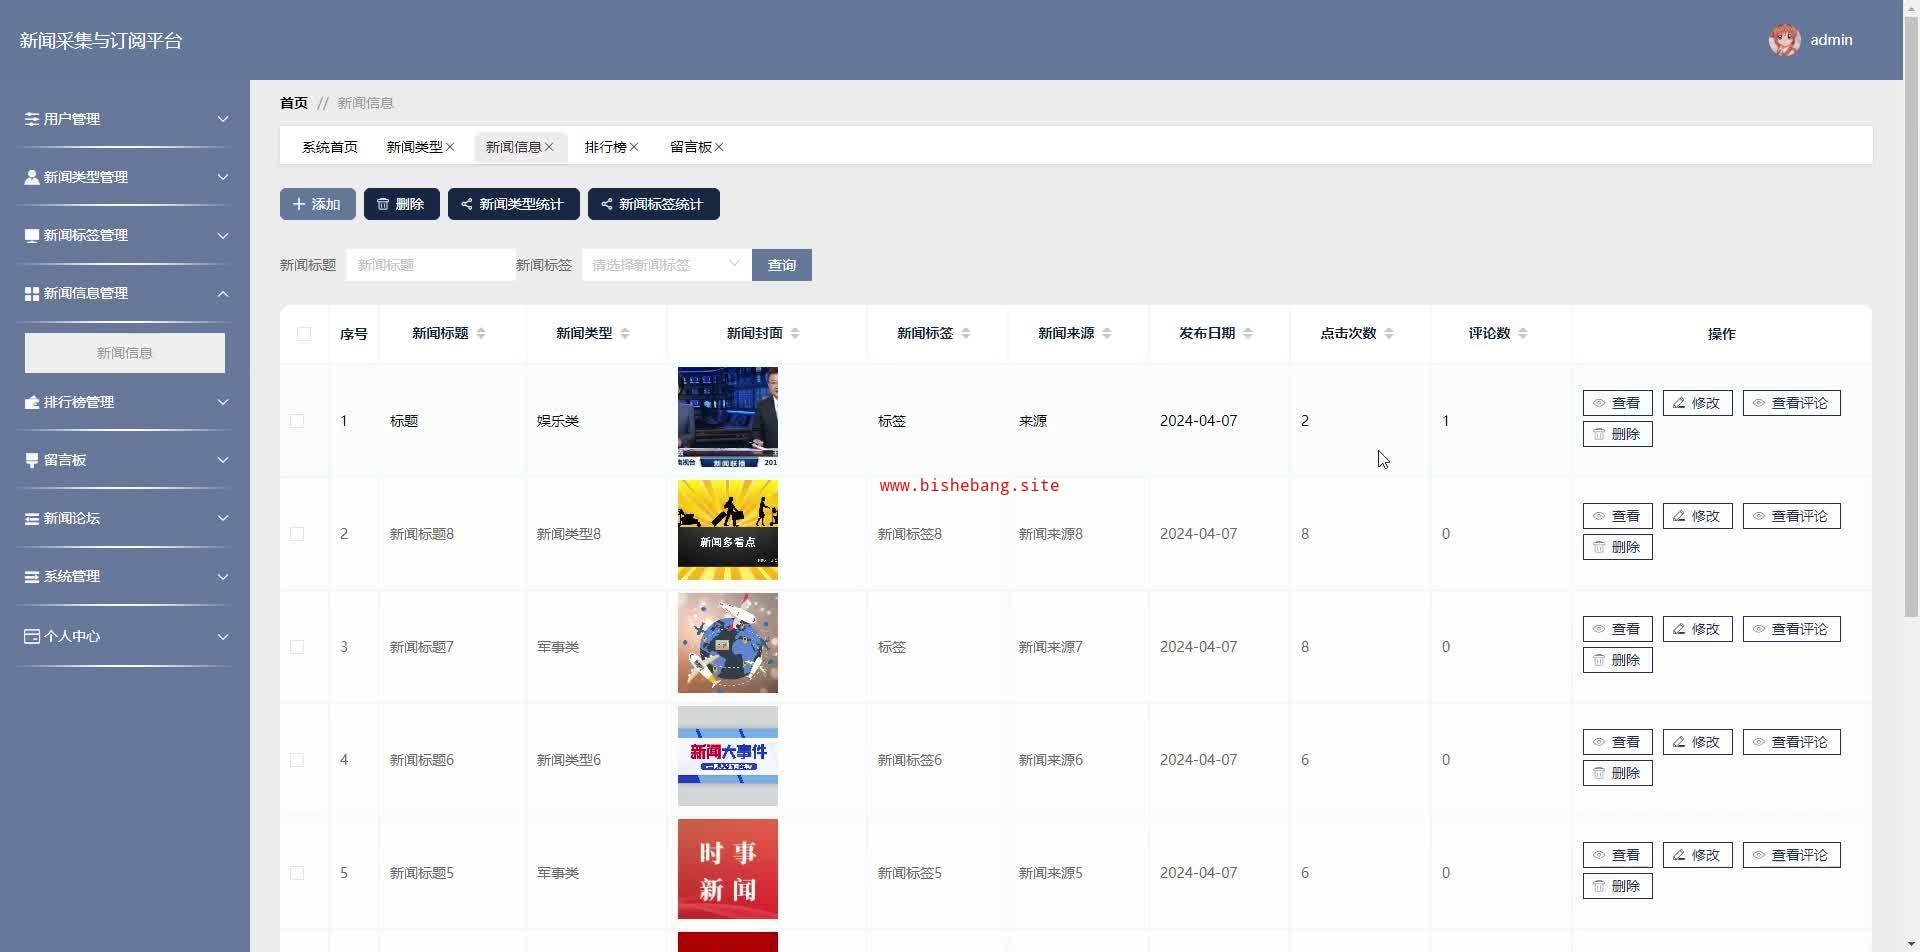The width and height of the screenshot is (1920, 952).
Task: Check the row checkbox for 标题
Action: click(x=297, y=421)
